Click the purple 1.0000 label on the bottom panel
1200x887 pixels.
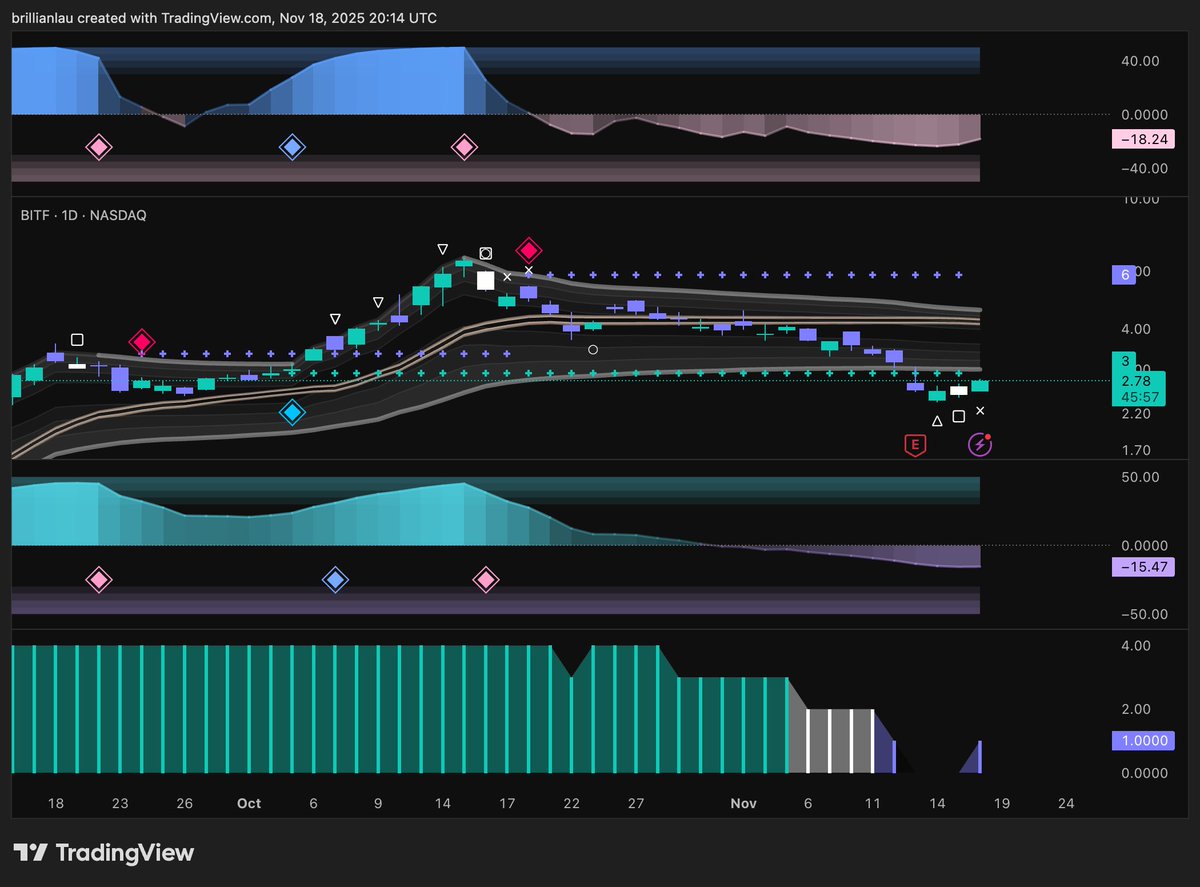(1143, 740)
